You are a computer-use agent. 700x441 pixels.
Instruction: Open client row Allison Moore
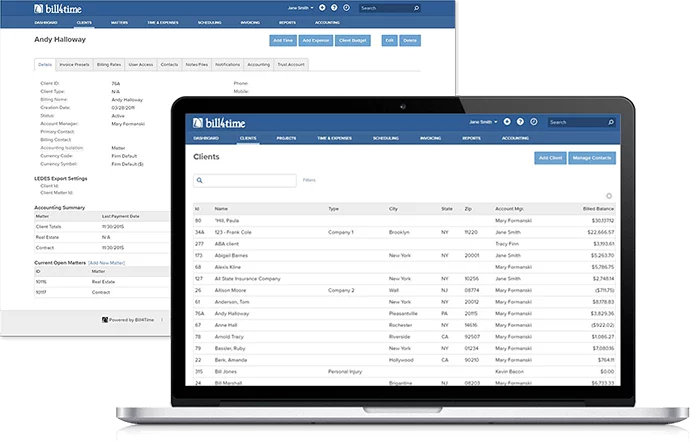[404, 290]
